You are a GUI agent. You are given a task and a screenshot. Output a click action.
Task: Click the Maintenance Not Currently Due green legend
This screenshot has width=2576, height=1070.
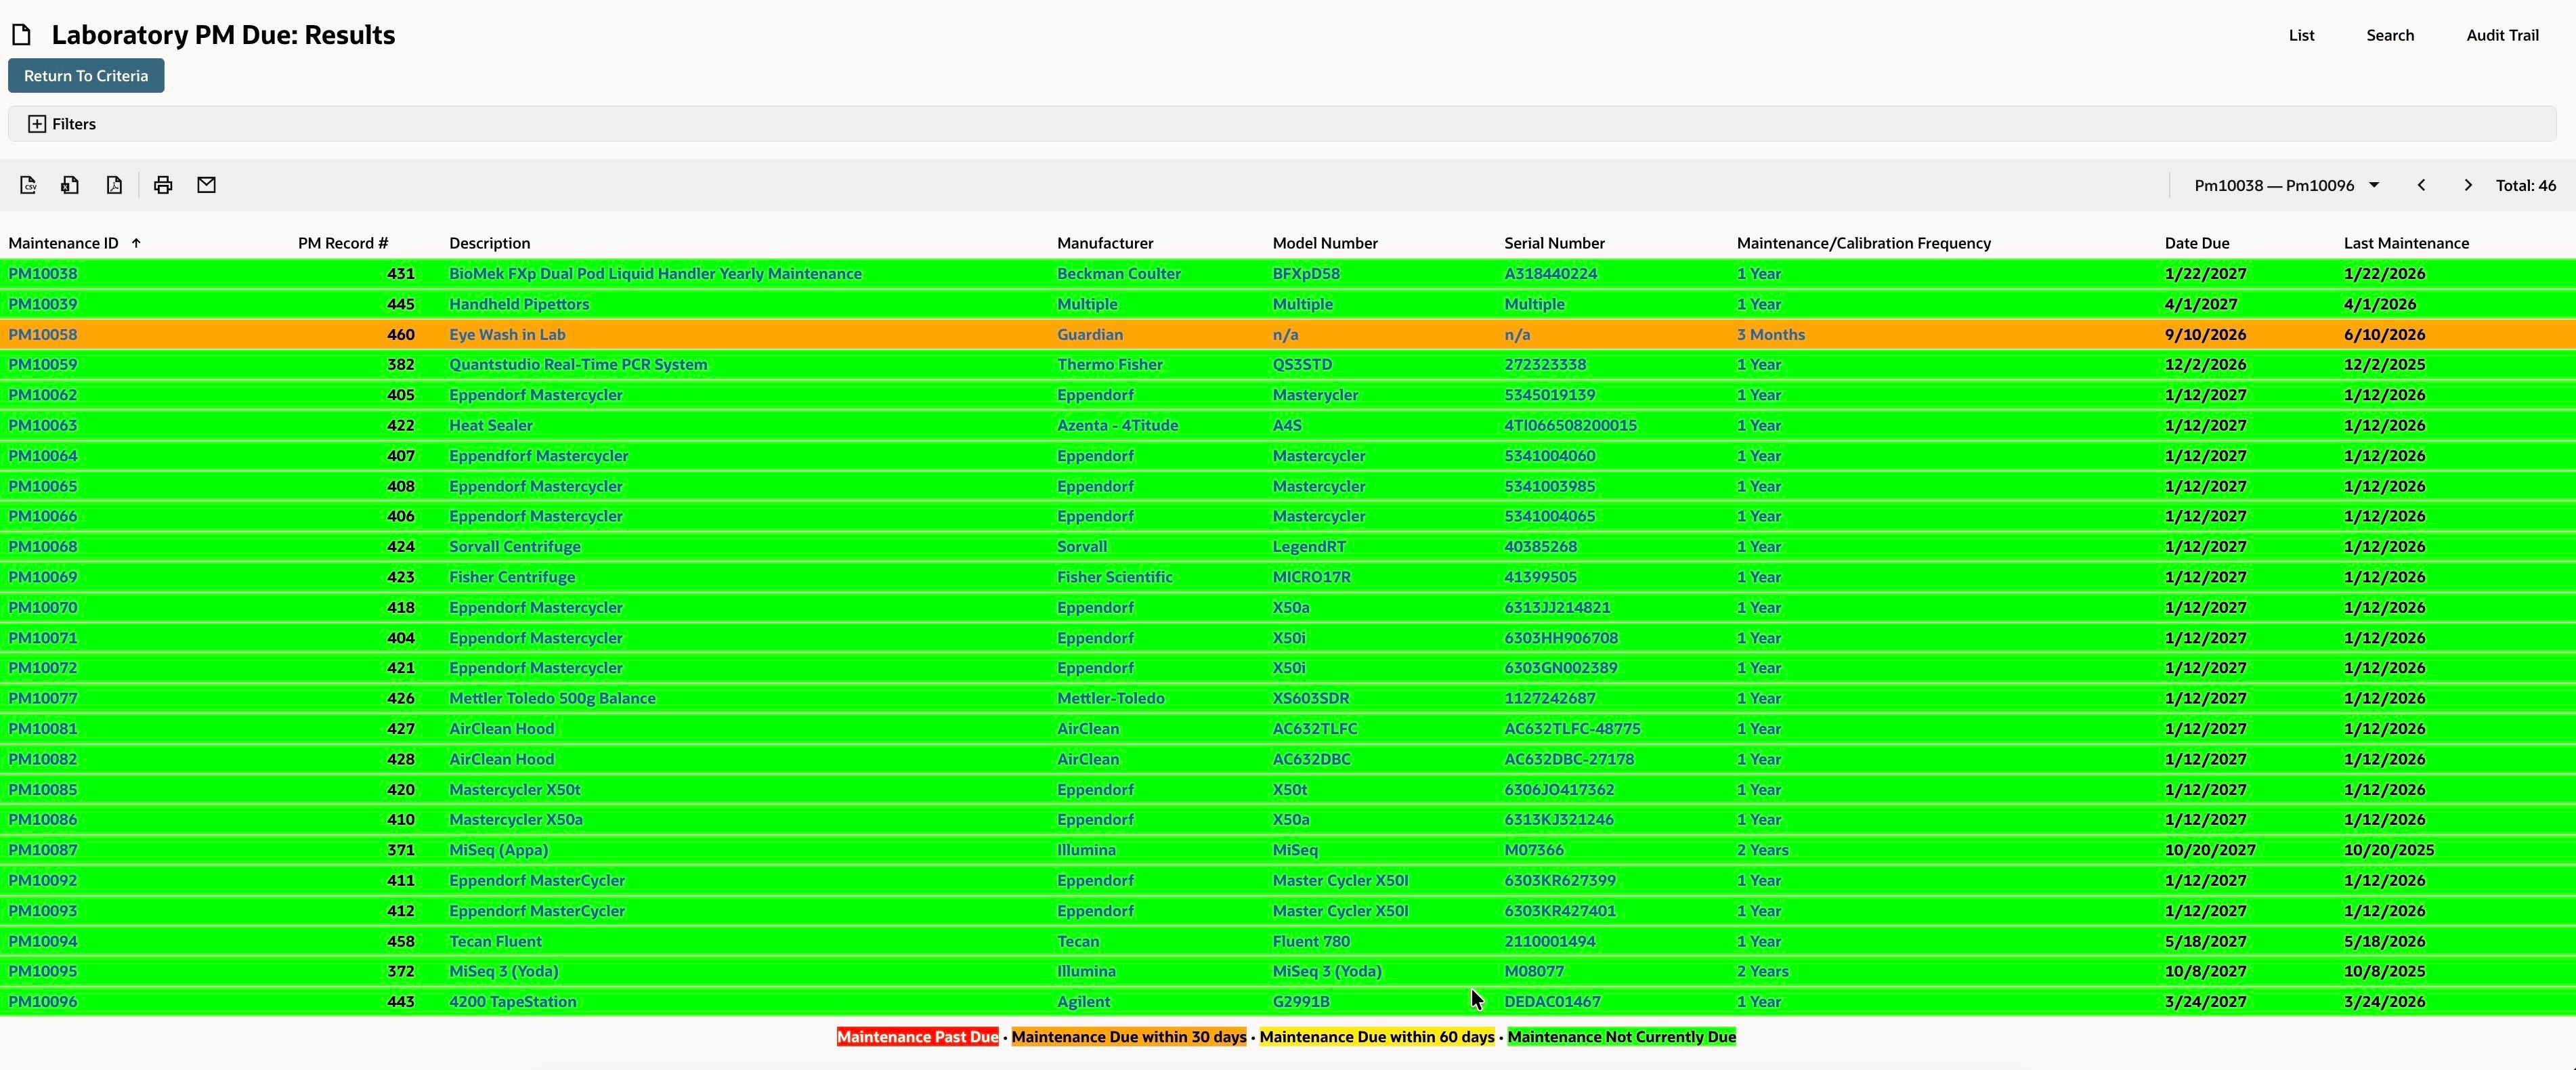(1622, 1037)
